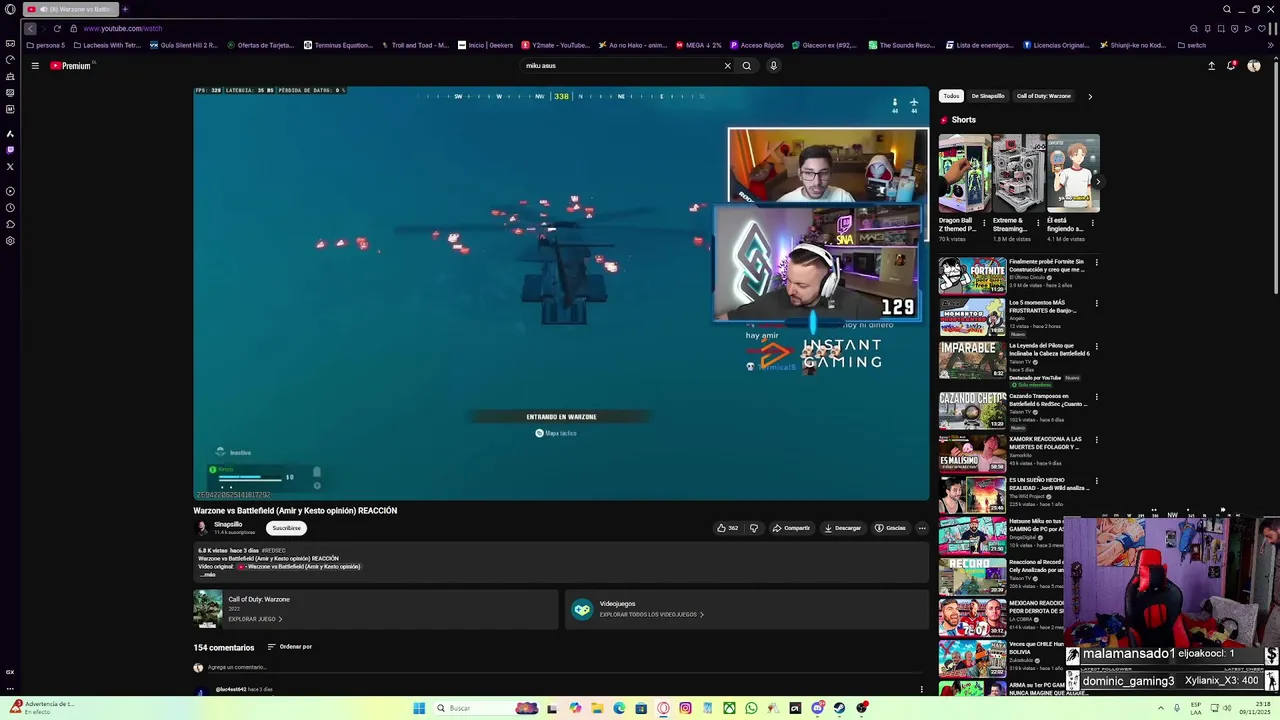Click the Suscribirse button
This screenshot has width=1280, height=720.
point(286,528)
